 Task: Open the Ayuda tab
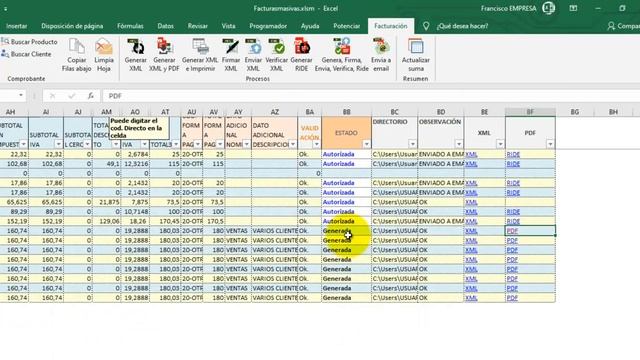tap(310, 26)
